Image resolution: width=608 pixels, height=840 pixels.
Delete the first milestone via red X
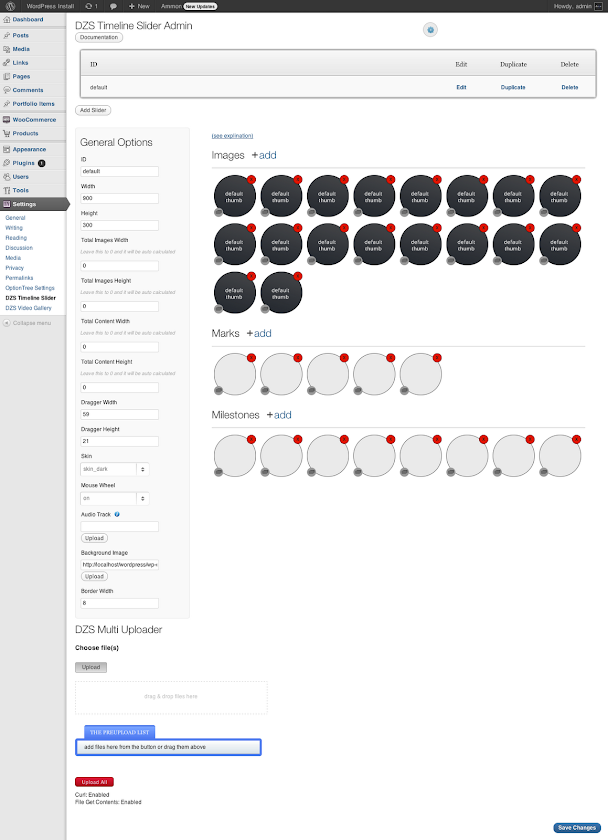click(251, 439)
